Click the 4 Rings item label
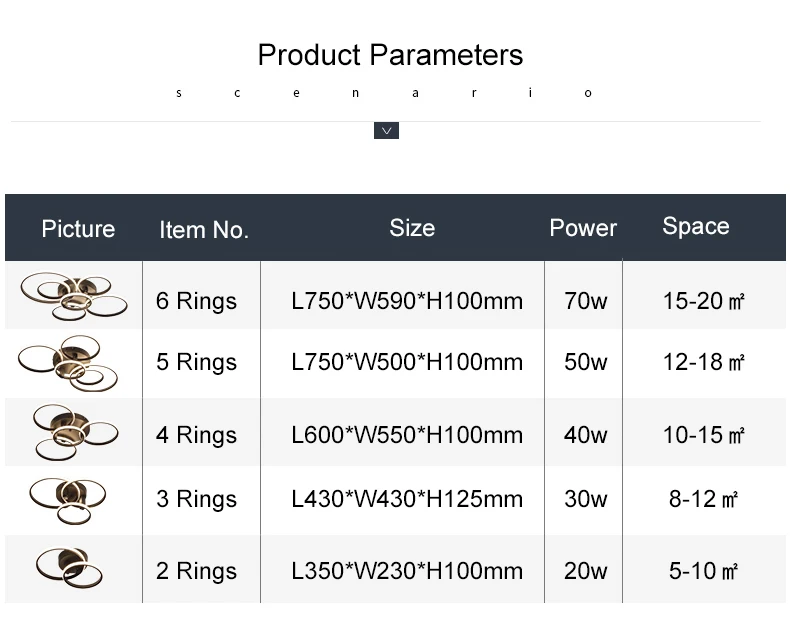Screen dimensions: 790x632 click(x=196, y=435)
